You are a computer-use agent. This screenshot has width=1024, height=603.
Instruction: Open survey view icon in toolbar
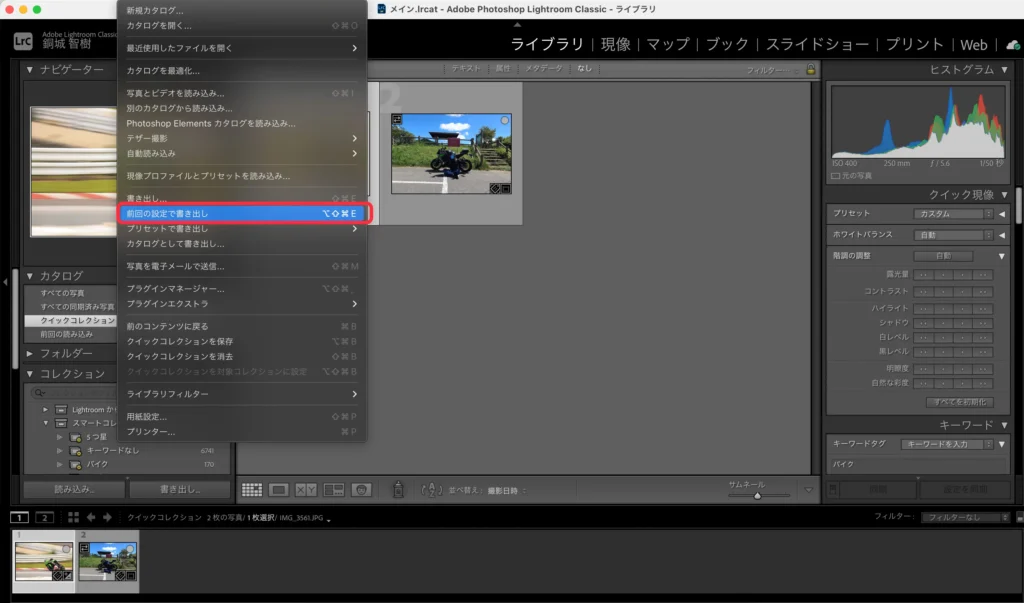coord(334,490)
